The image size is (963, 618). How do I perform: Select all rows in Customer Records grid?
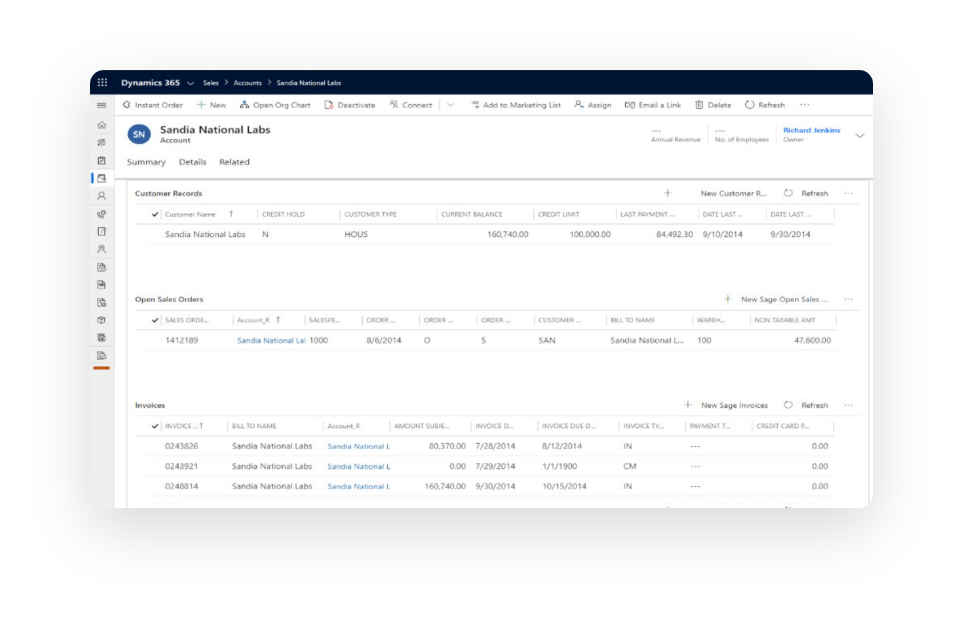pos(155,214)
